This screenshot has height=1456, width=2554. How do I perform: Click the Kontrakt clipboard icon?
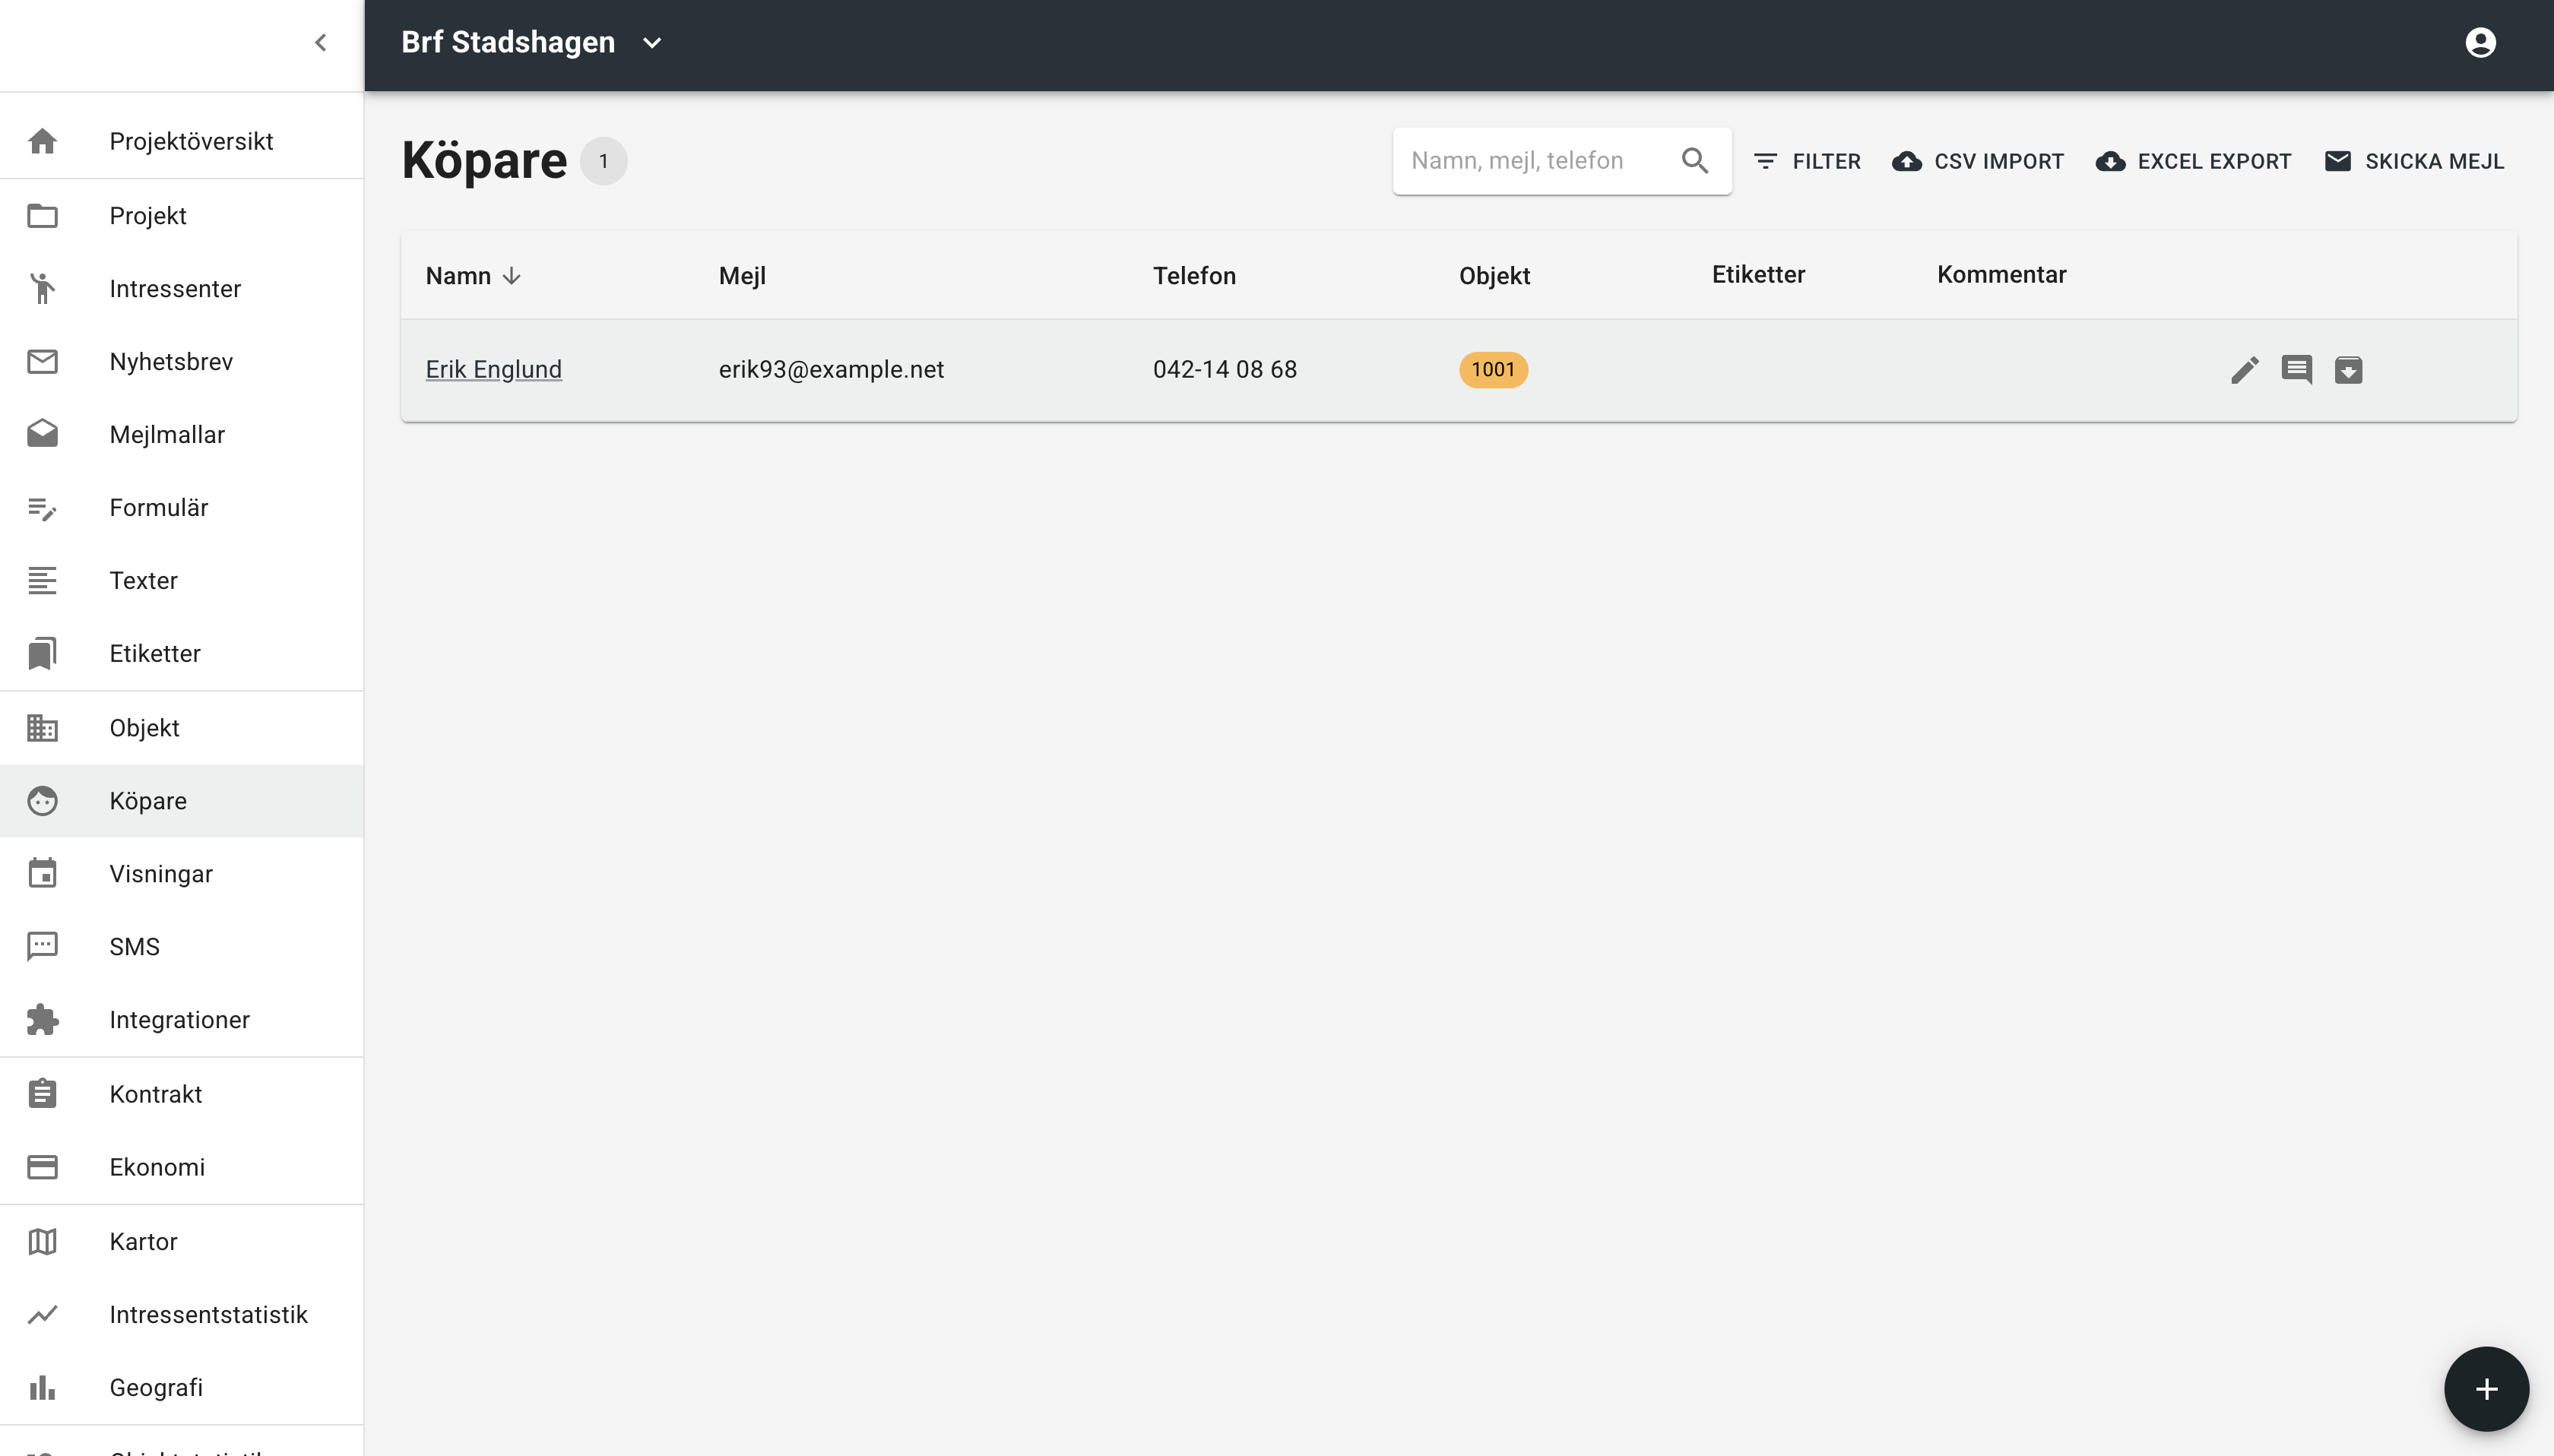tap(42, 1093)
